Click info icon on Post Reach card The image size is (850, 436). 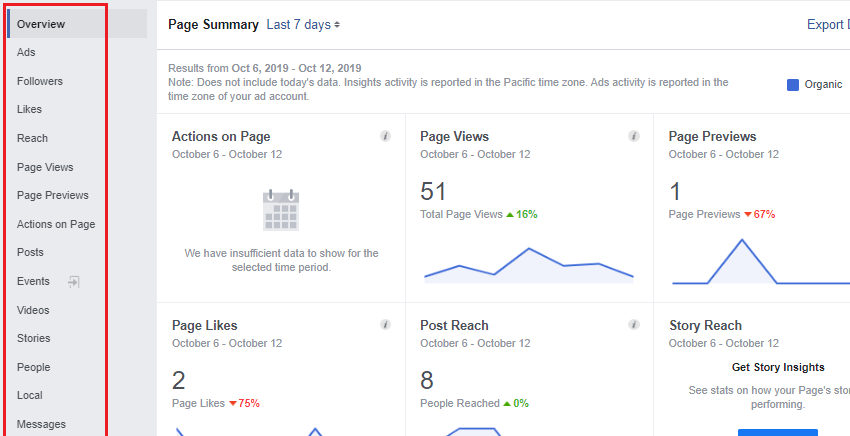point(634,325)
